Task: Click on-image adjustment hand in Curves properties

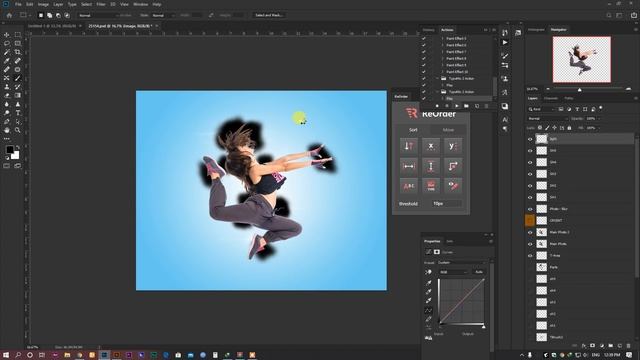Action: 428,272
